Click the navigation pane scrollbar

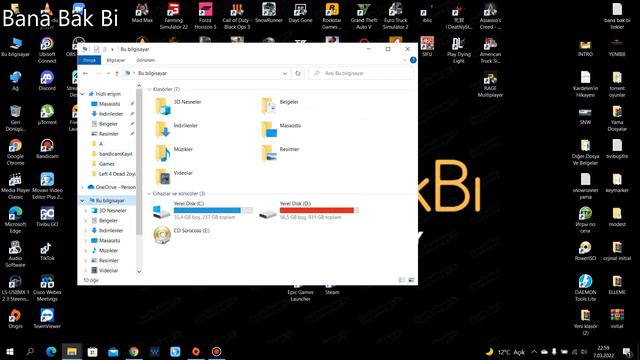tap(139, 161)
